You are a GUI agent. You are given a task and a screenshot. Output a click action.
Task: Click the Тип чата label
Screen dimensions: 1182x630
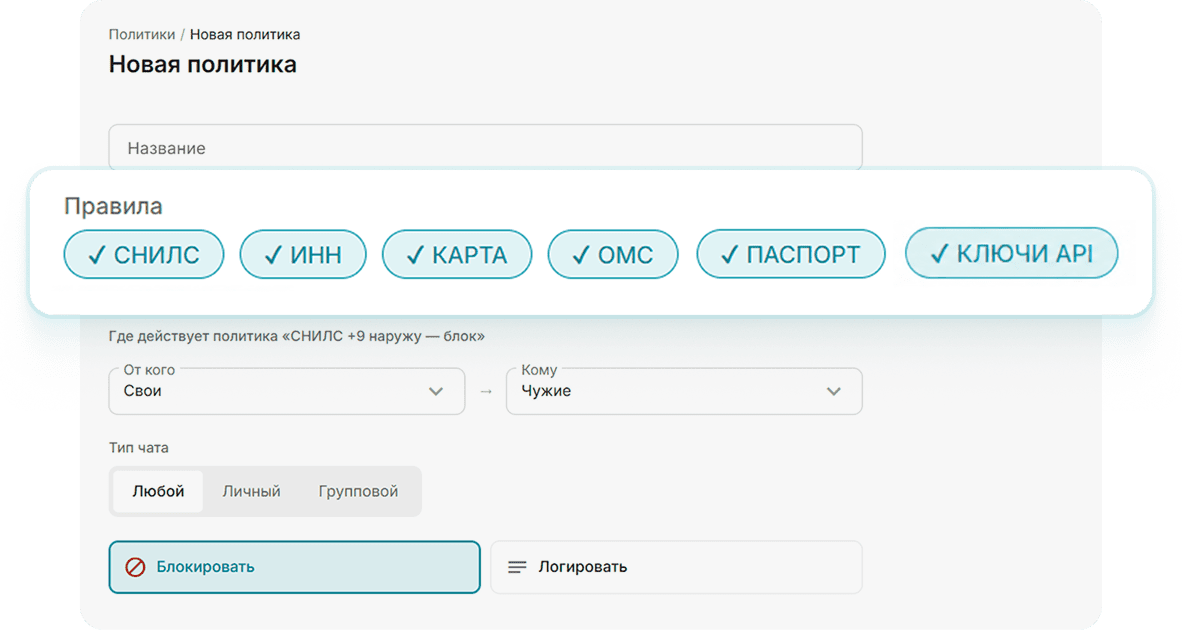point(139,448)
